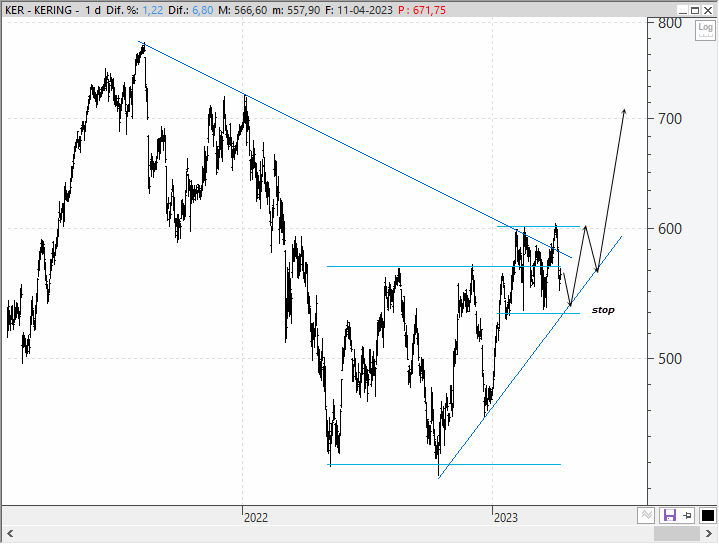Click the minimum value m: 557,90
Screen dimensions: 719x544
click(x=296, y=10)
